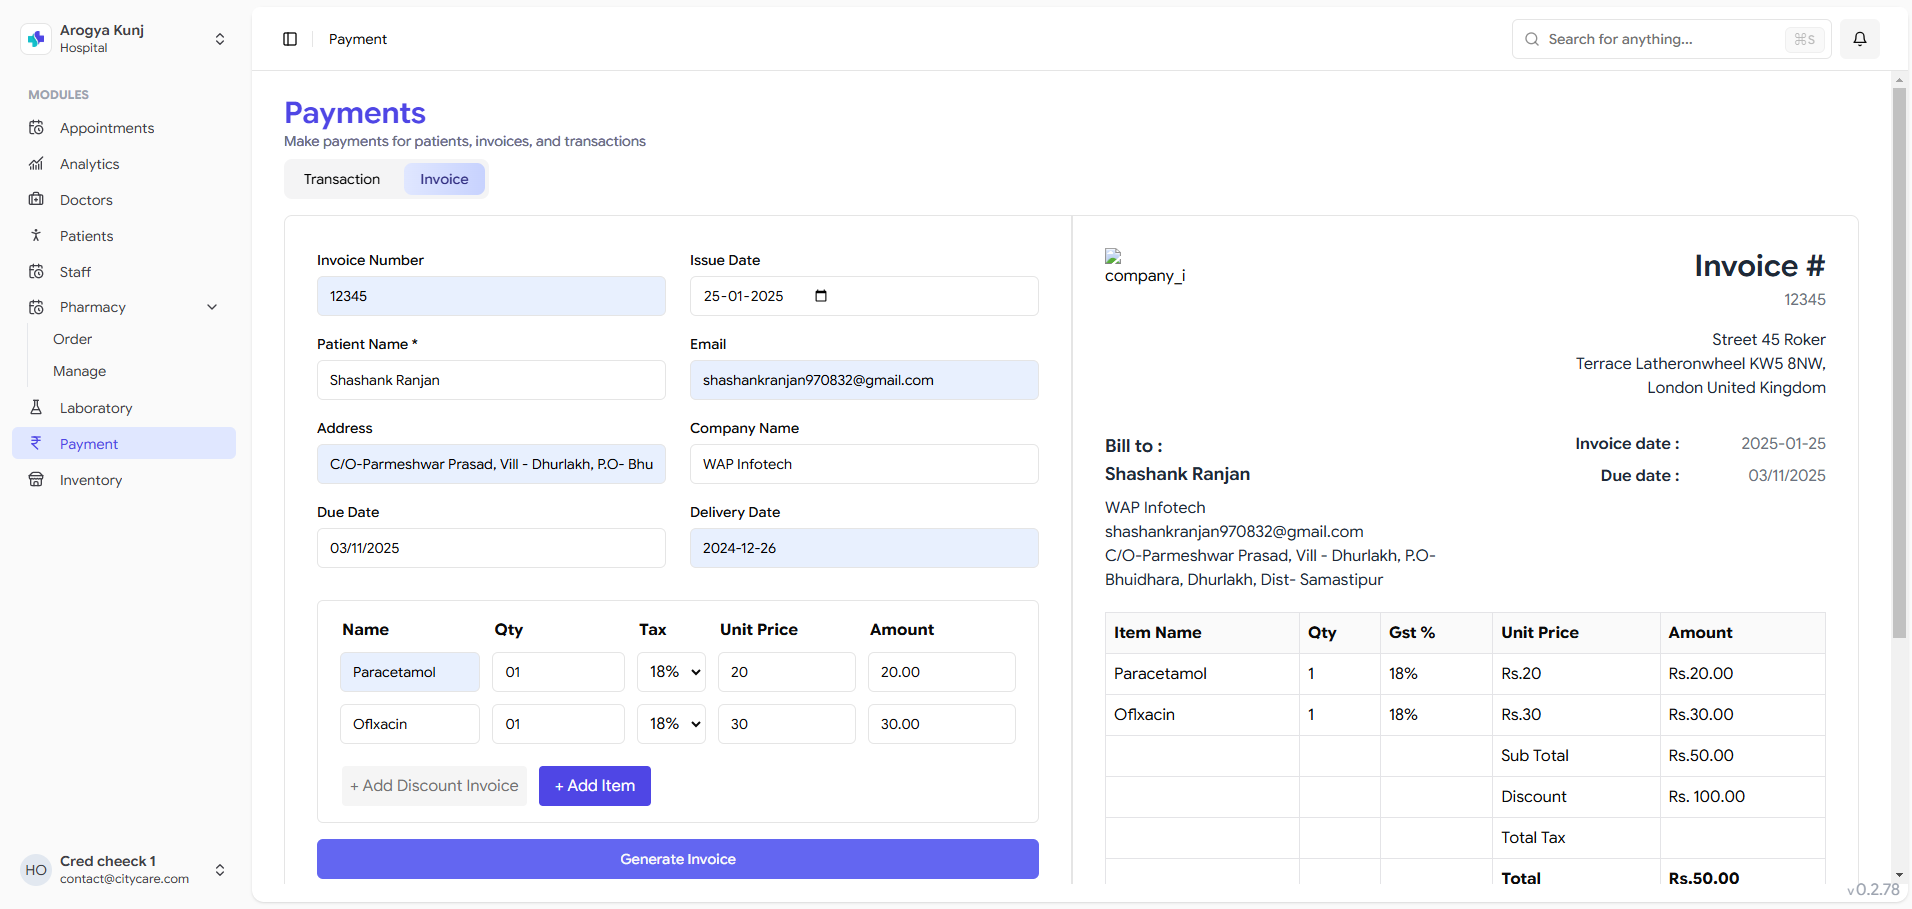
Task: Open the Patients module
Action: (124, 236)
